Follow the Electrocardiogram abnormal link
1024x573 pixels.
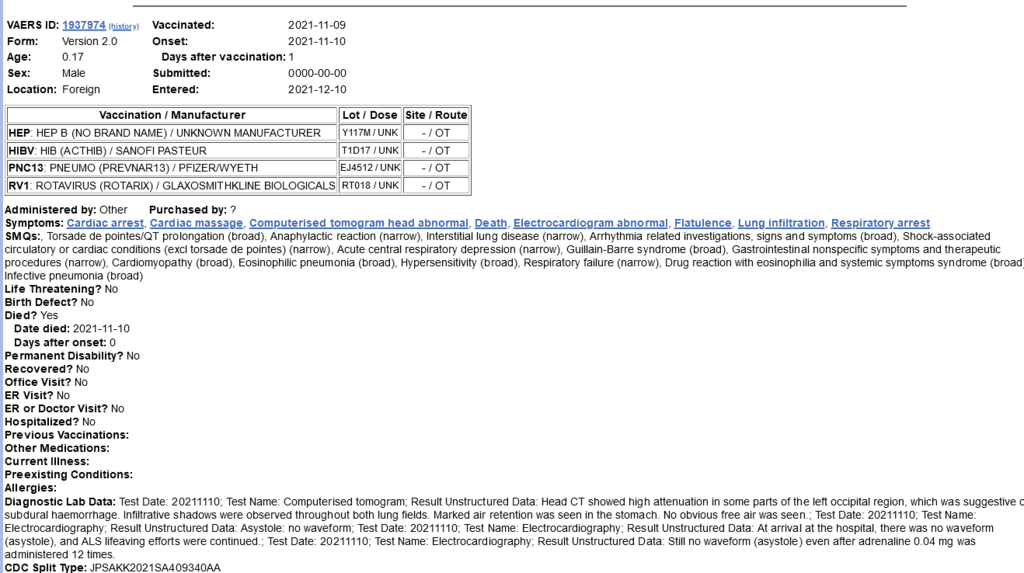tap(590, 223)
